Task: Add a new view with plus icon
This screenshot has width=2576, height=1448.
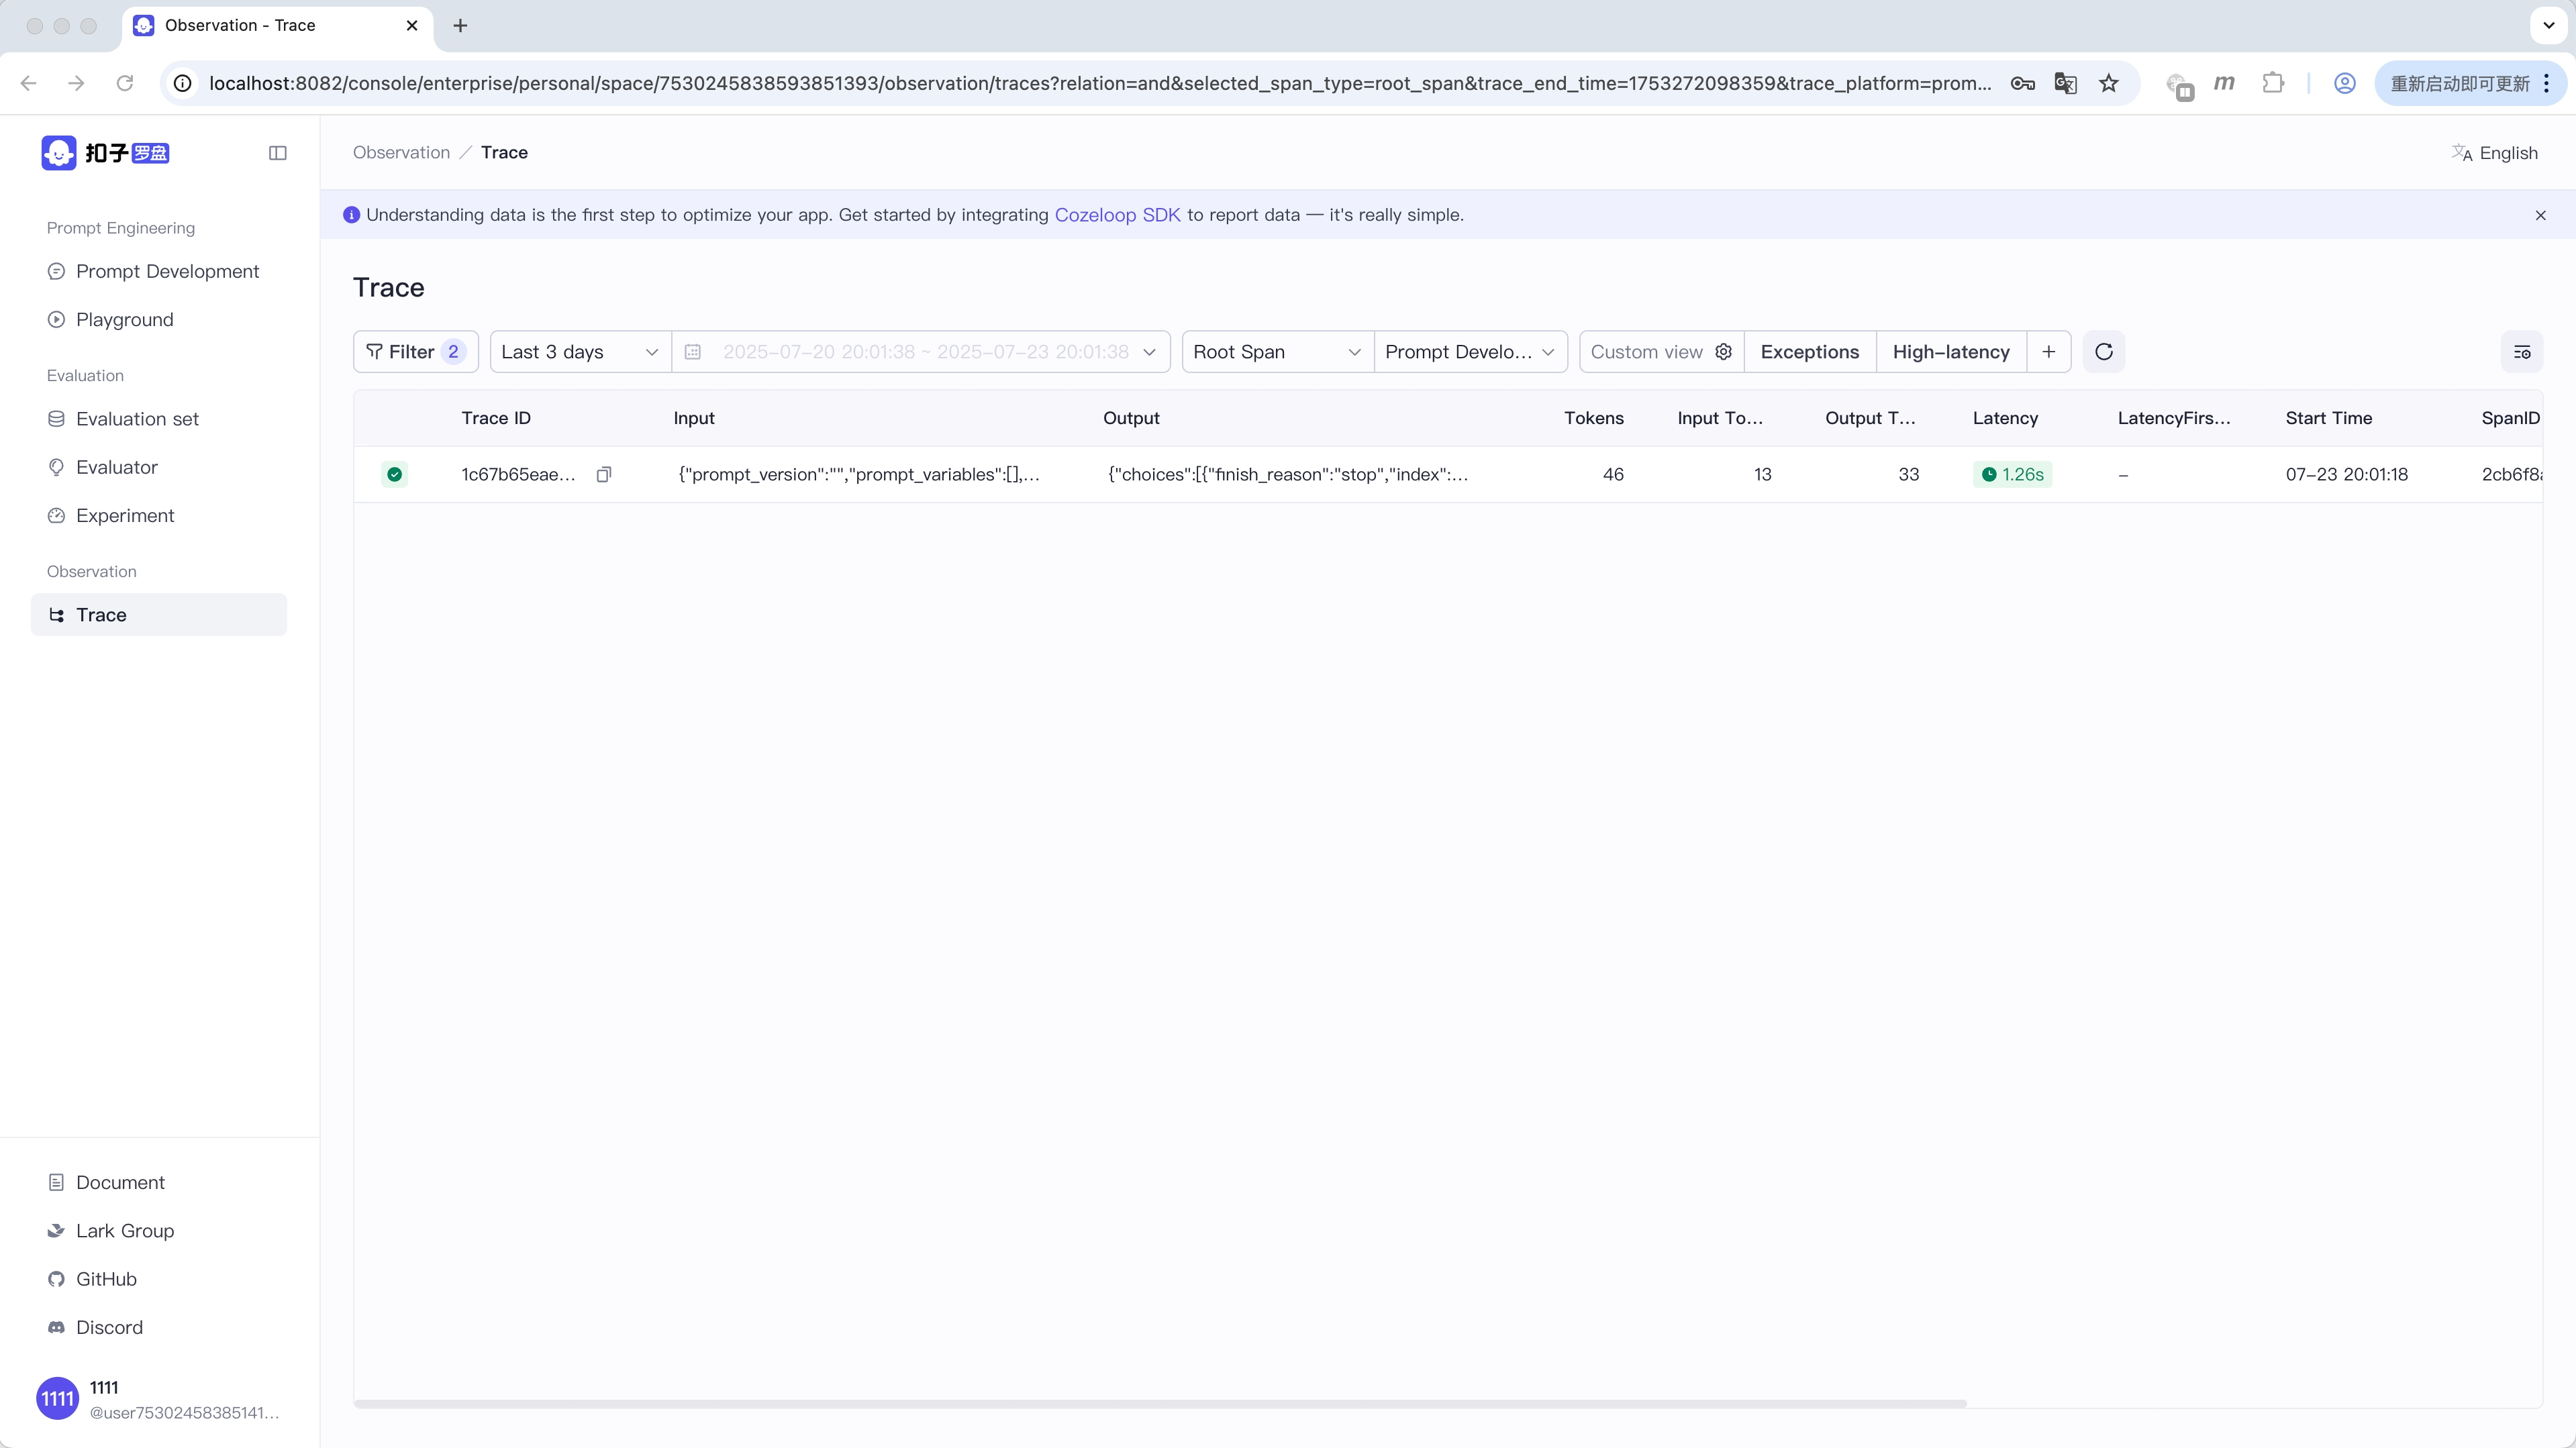Action: click(2048, 352)
